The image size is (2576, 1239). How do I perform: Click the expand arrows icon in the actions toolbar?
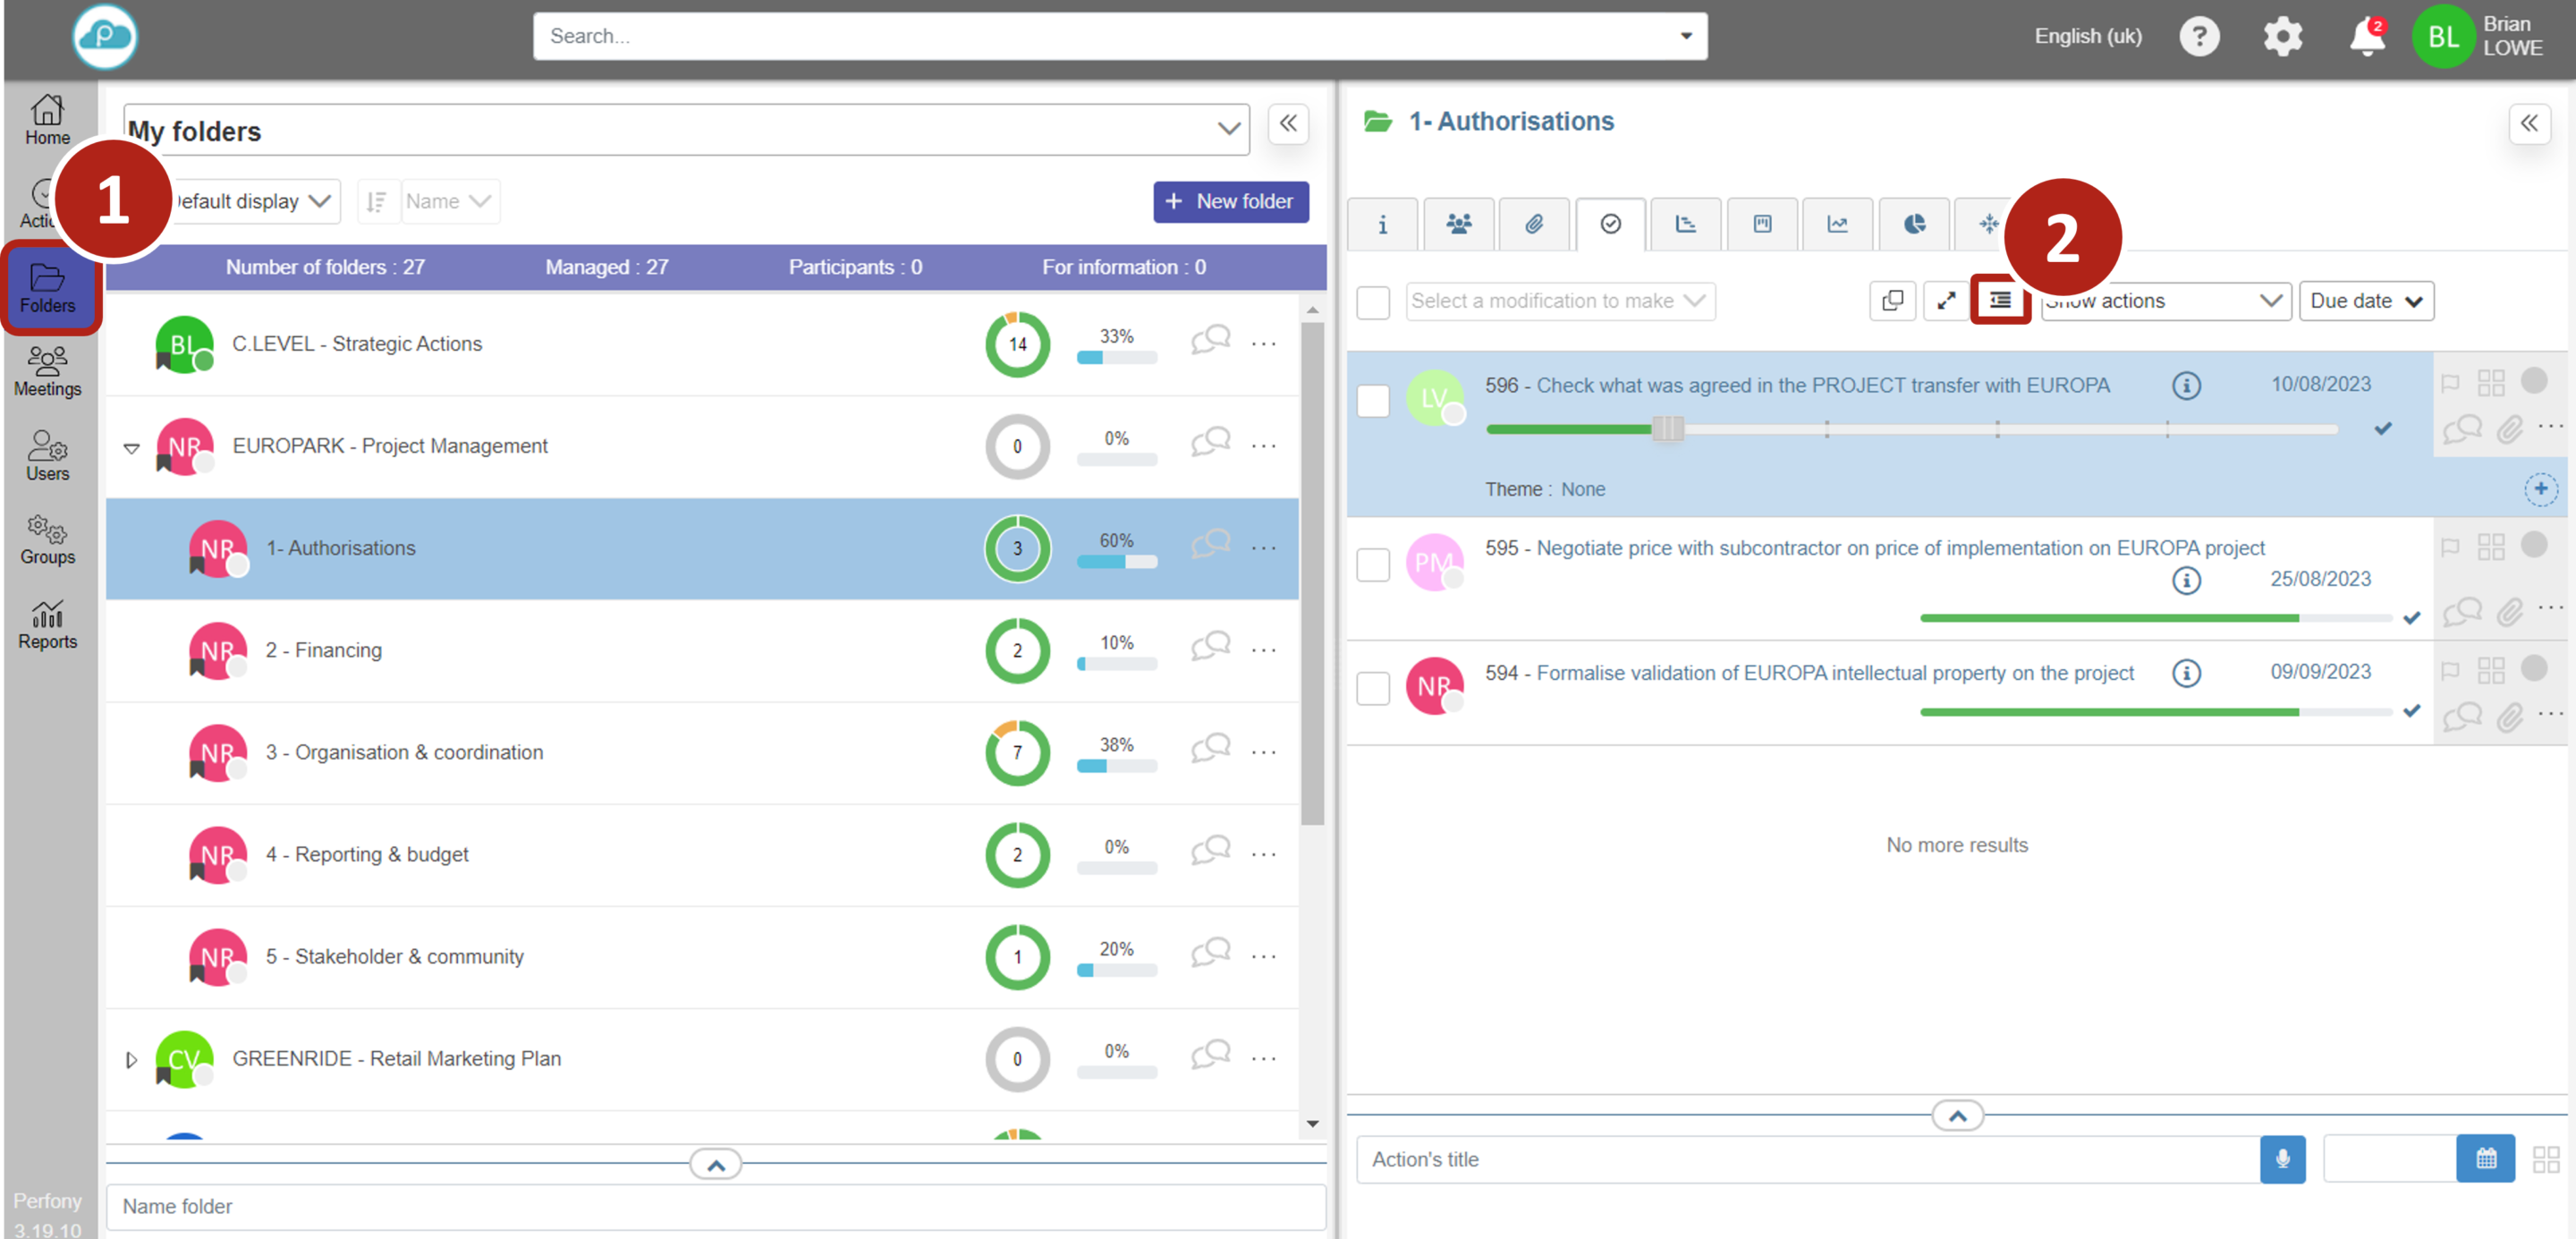click(1945, 301)
